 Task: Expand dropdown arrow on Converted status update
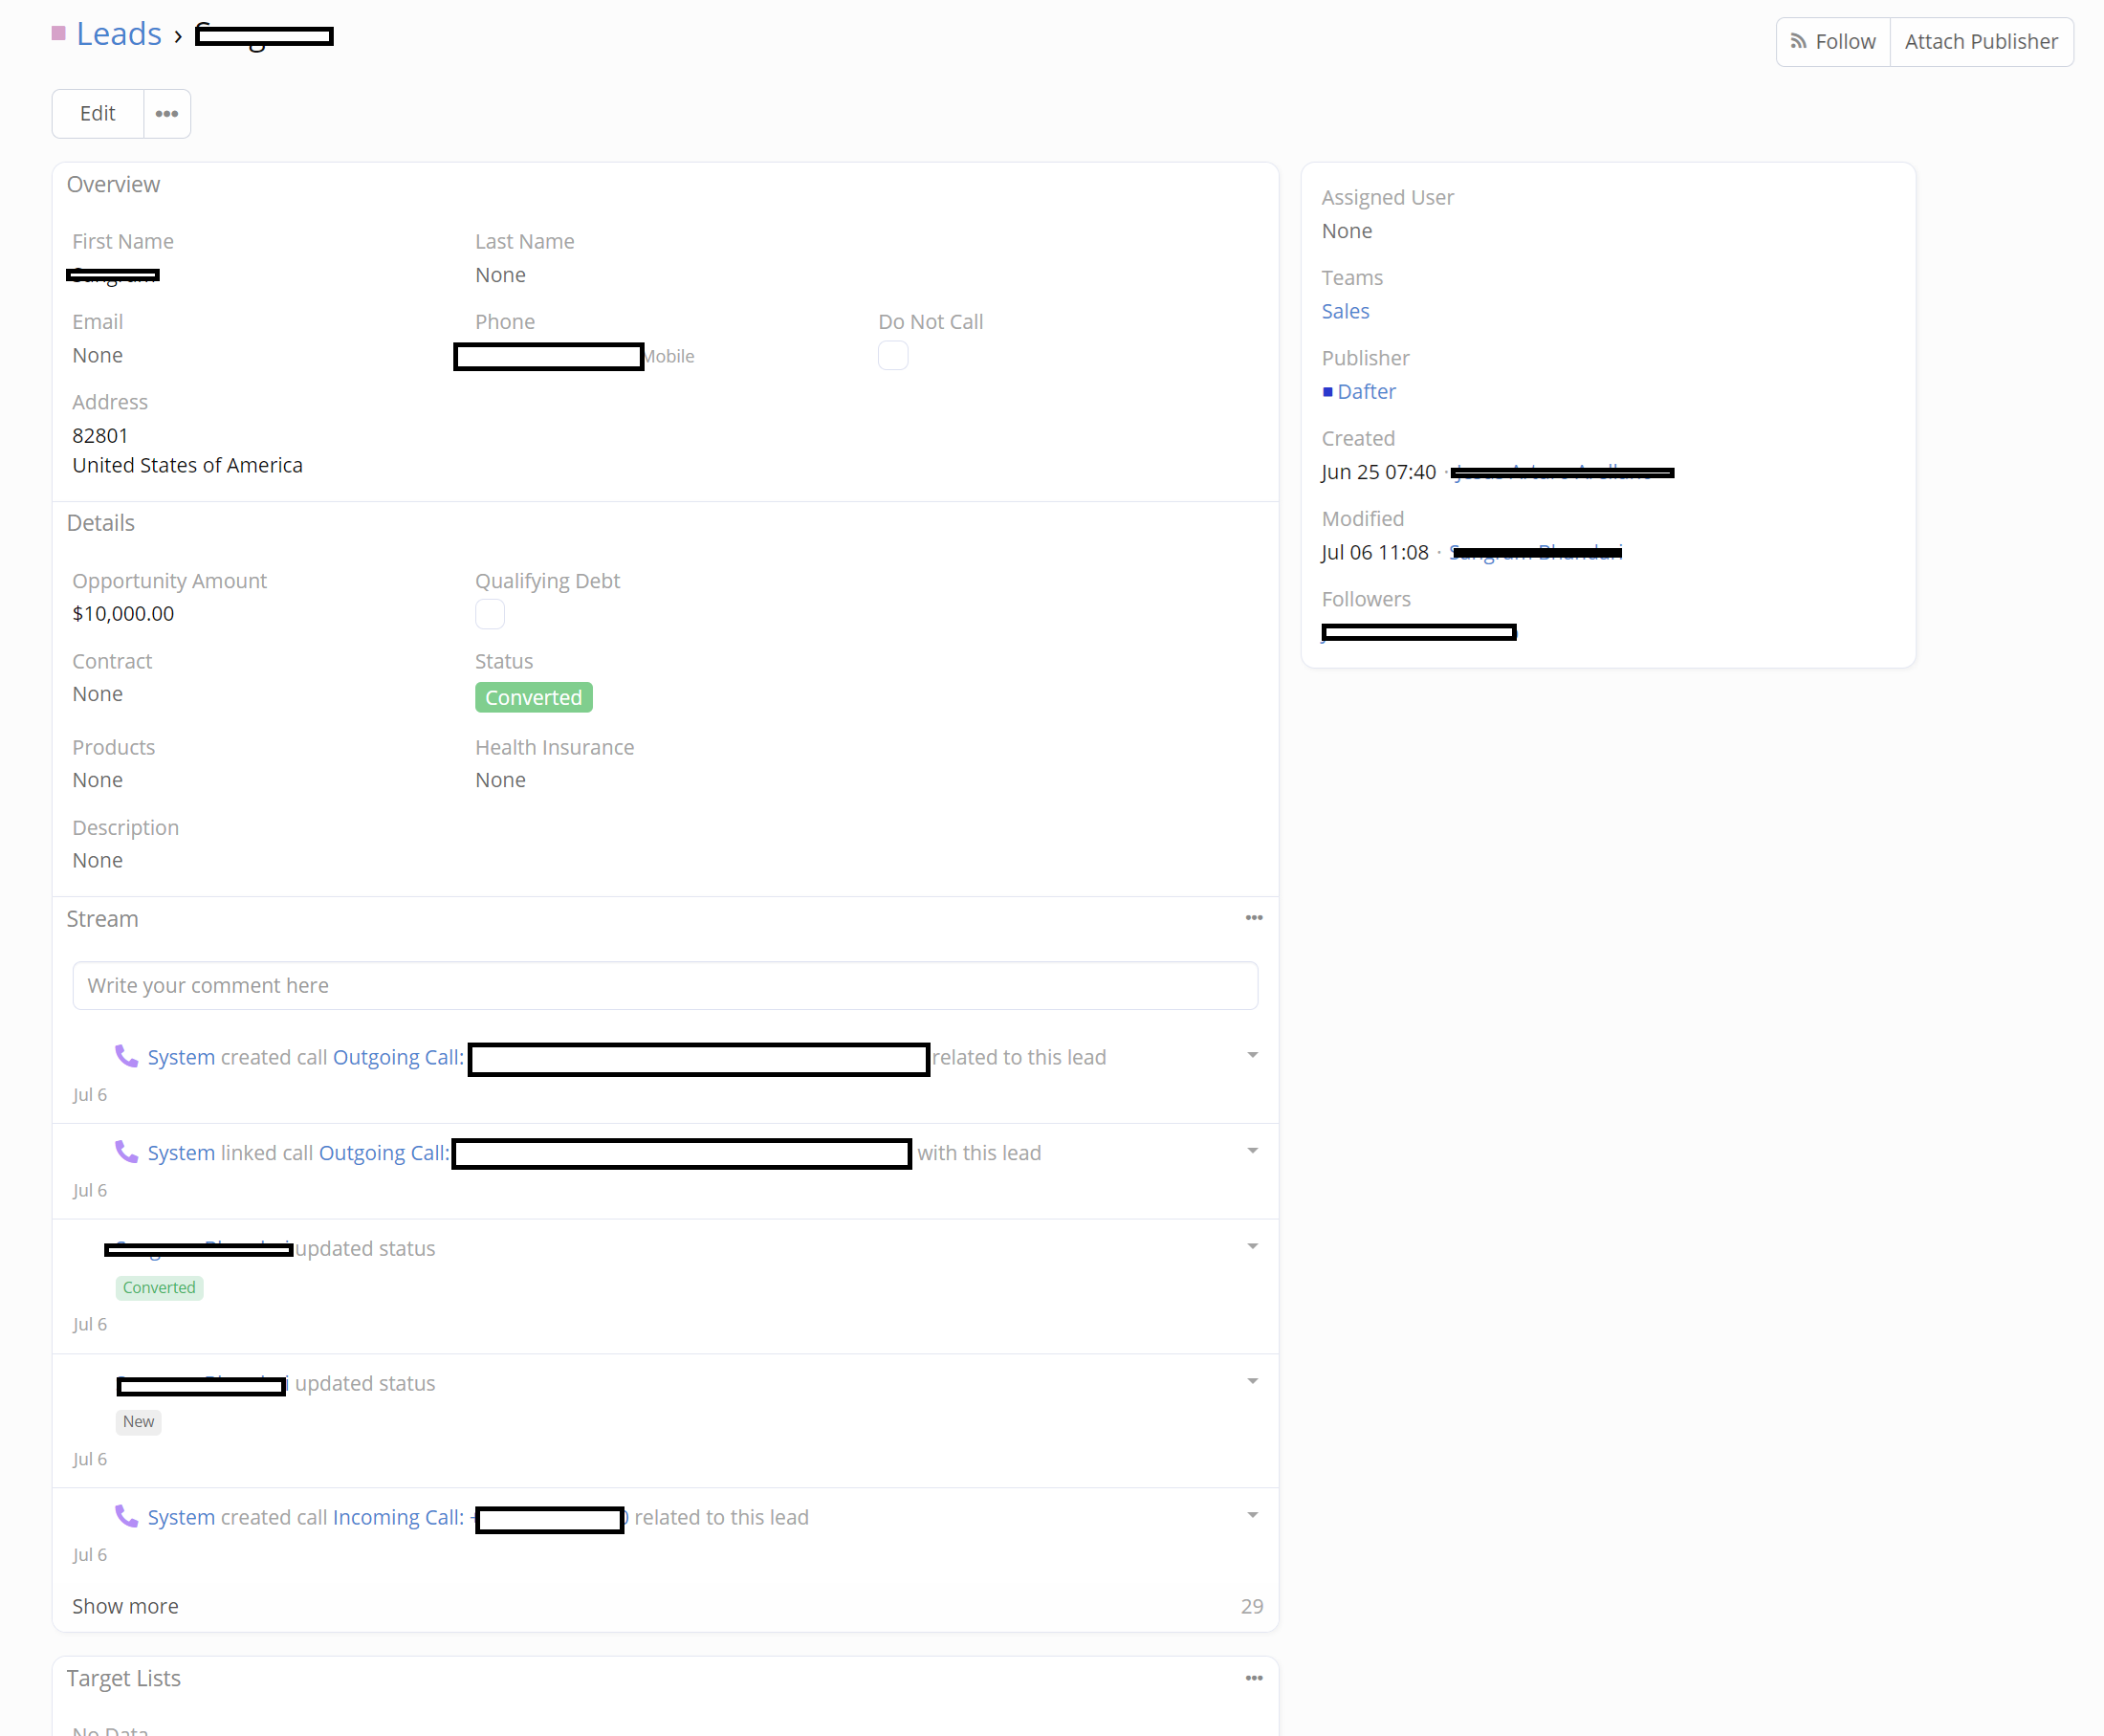tap(1252, 1246)
